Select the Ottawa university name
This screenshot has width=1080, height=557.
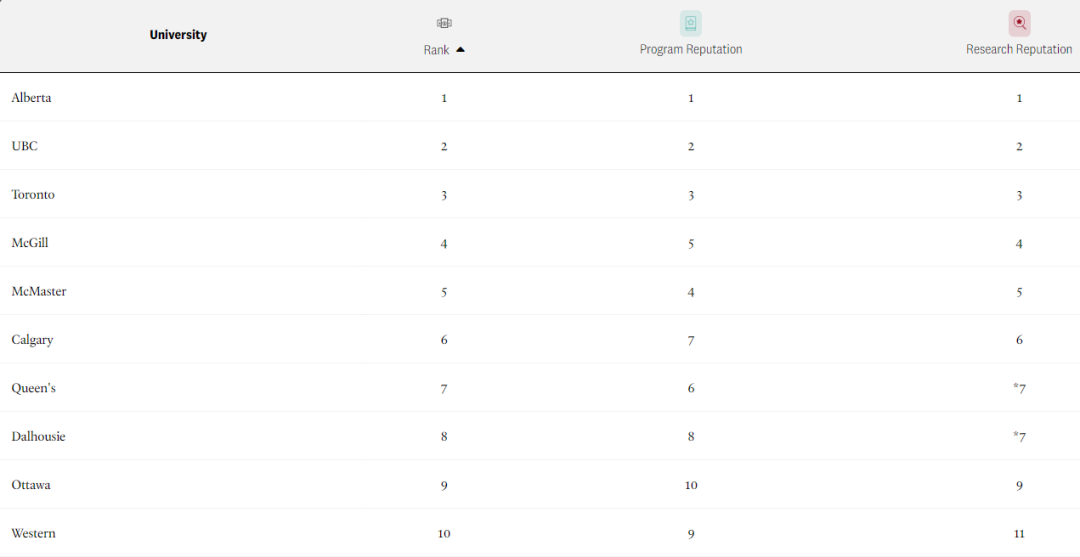tap(31, 485)
